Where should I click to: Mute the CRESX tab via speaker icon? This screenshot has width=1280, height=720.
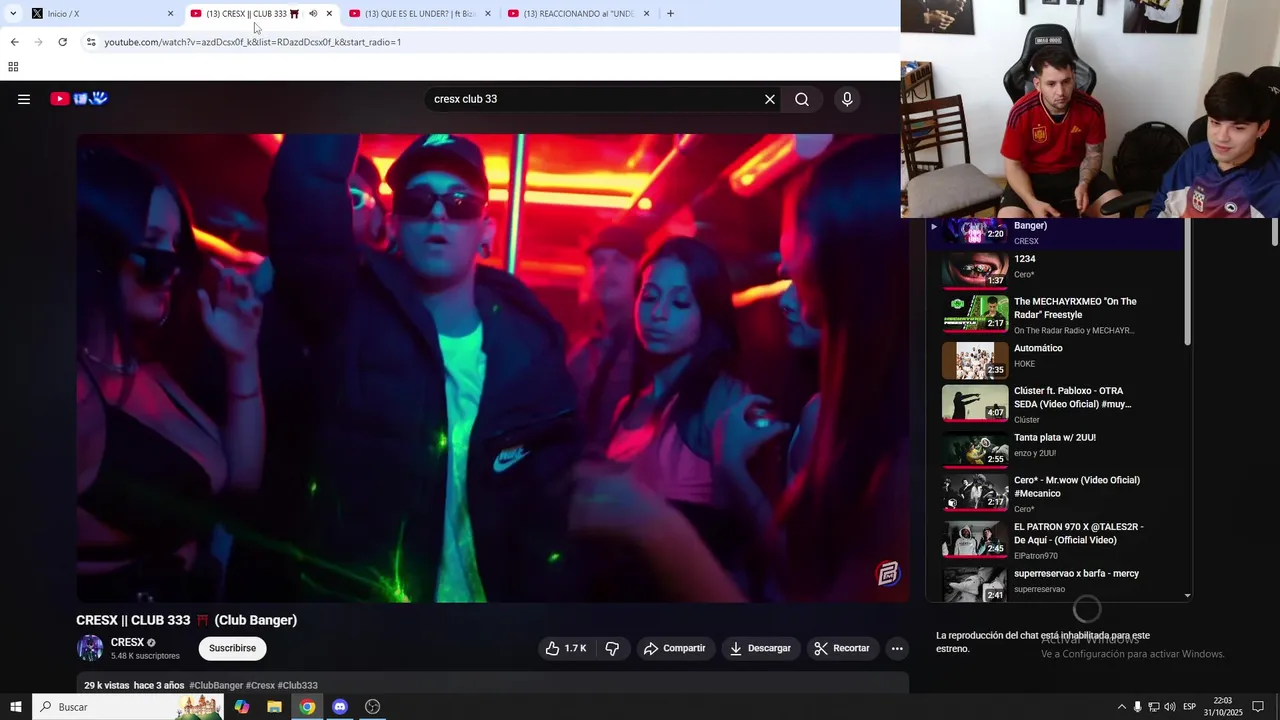(313, 13)
